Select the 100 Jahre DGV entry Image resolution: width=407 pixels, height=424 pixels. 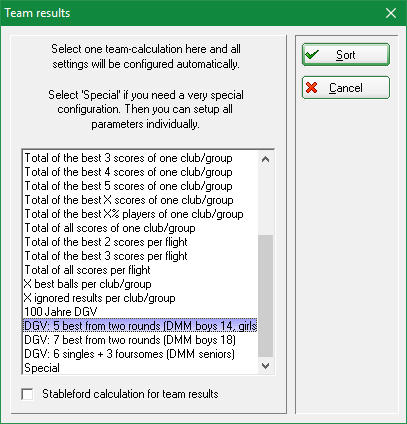[140, 312]
